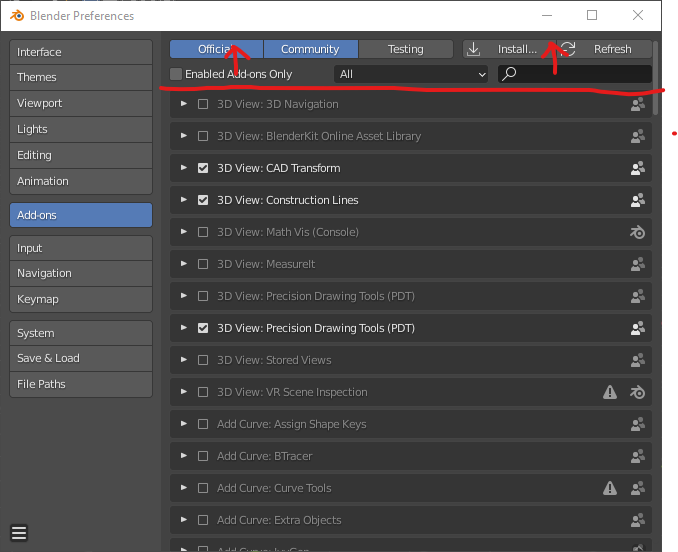Enable the 3D Navigation add-on checkbox
The height and width of the screenshot is (552, 678).
click(203, 104)
